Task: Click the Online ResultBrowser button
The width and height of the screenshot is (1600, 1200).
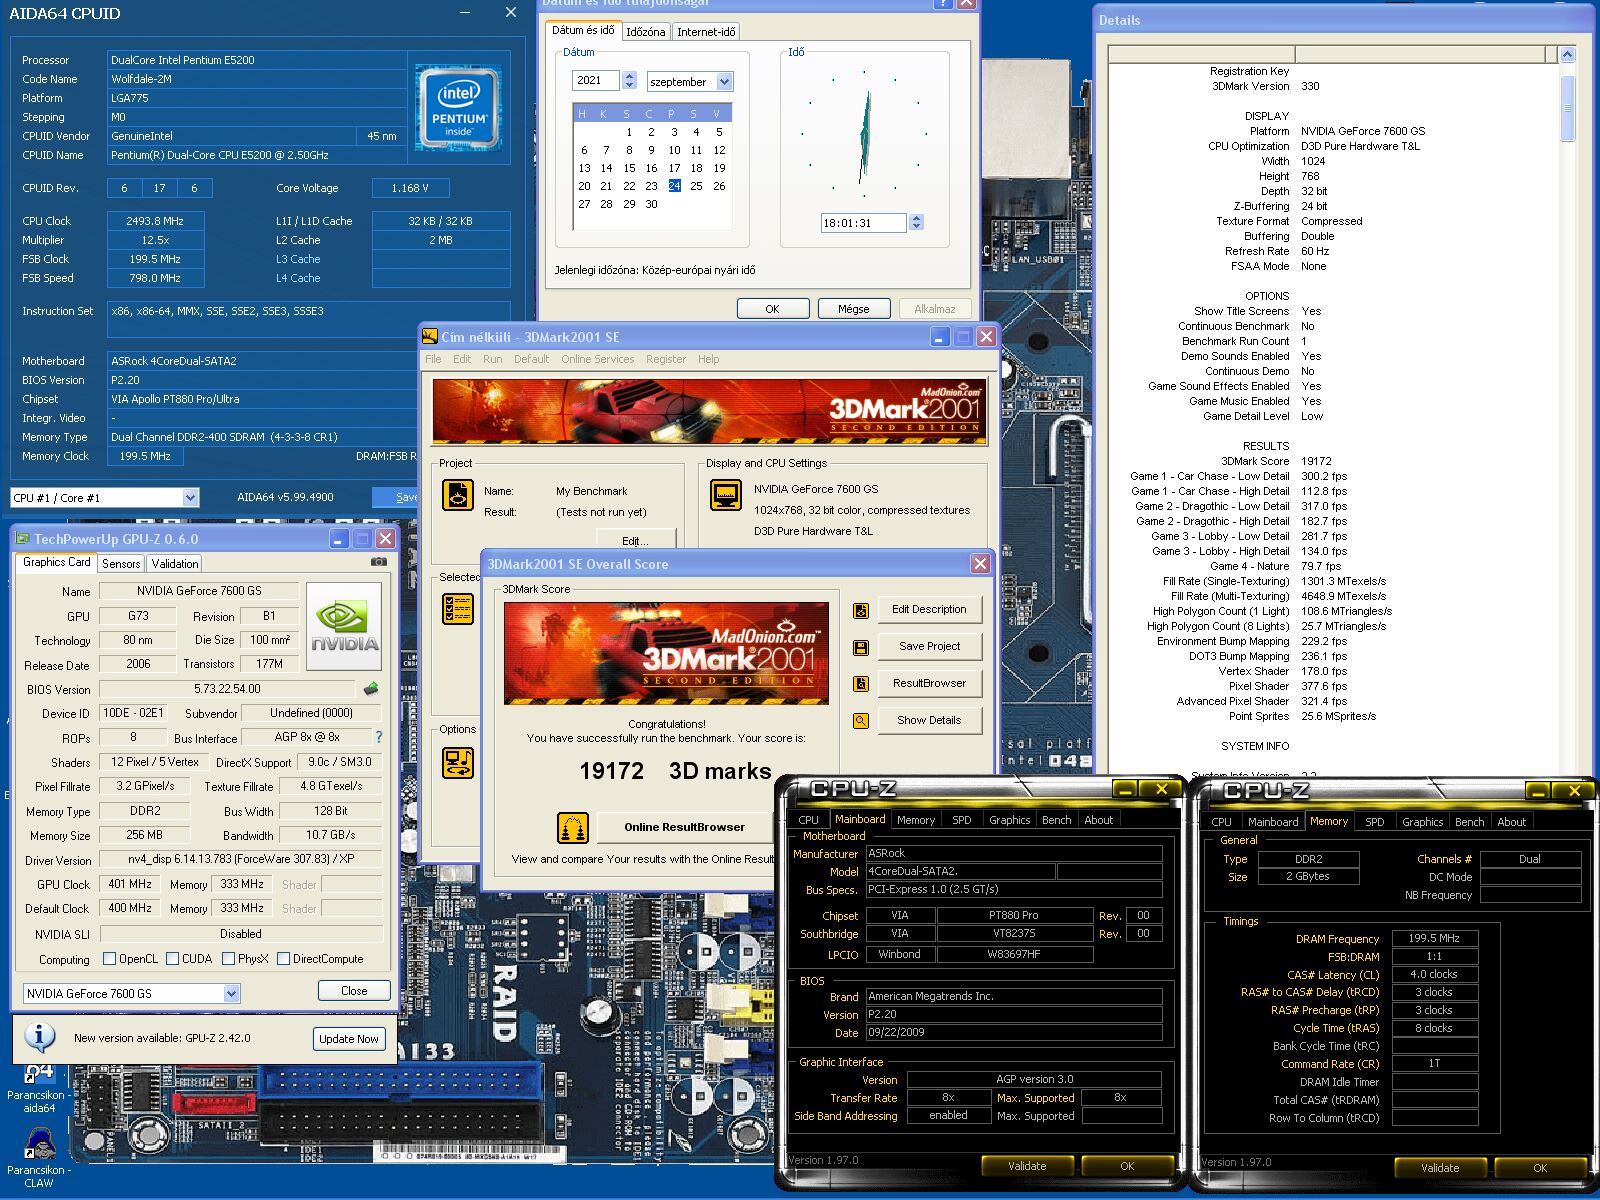Action: (x=685, y=828)
